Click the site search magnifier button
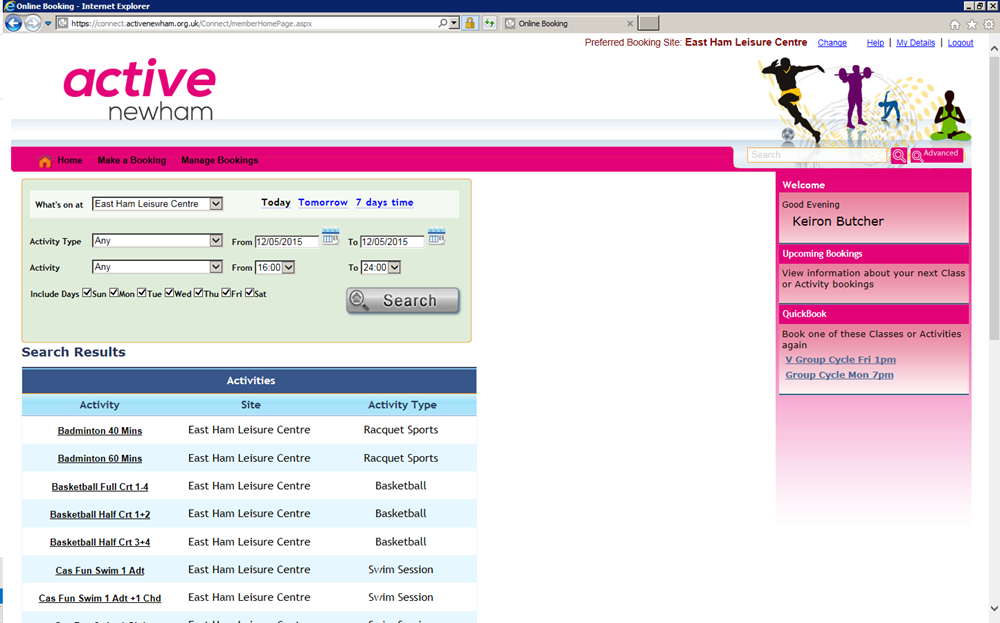The image size is (1000, 623). coord(899,155)
